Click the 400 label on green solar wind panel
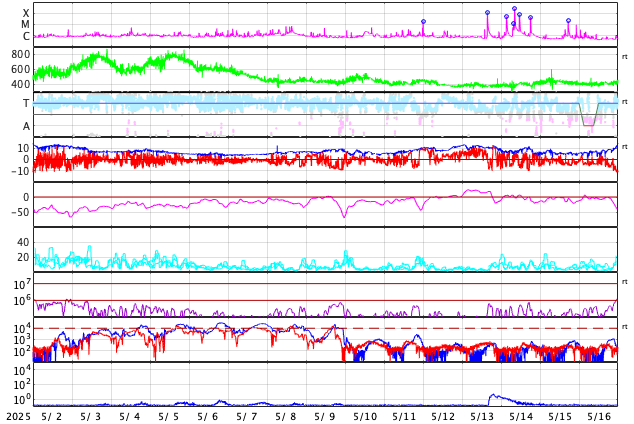This screenshot has width=634, height=424. pyautogui.click(x=21, y=84)
